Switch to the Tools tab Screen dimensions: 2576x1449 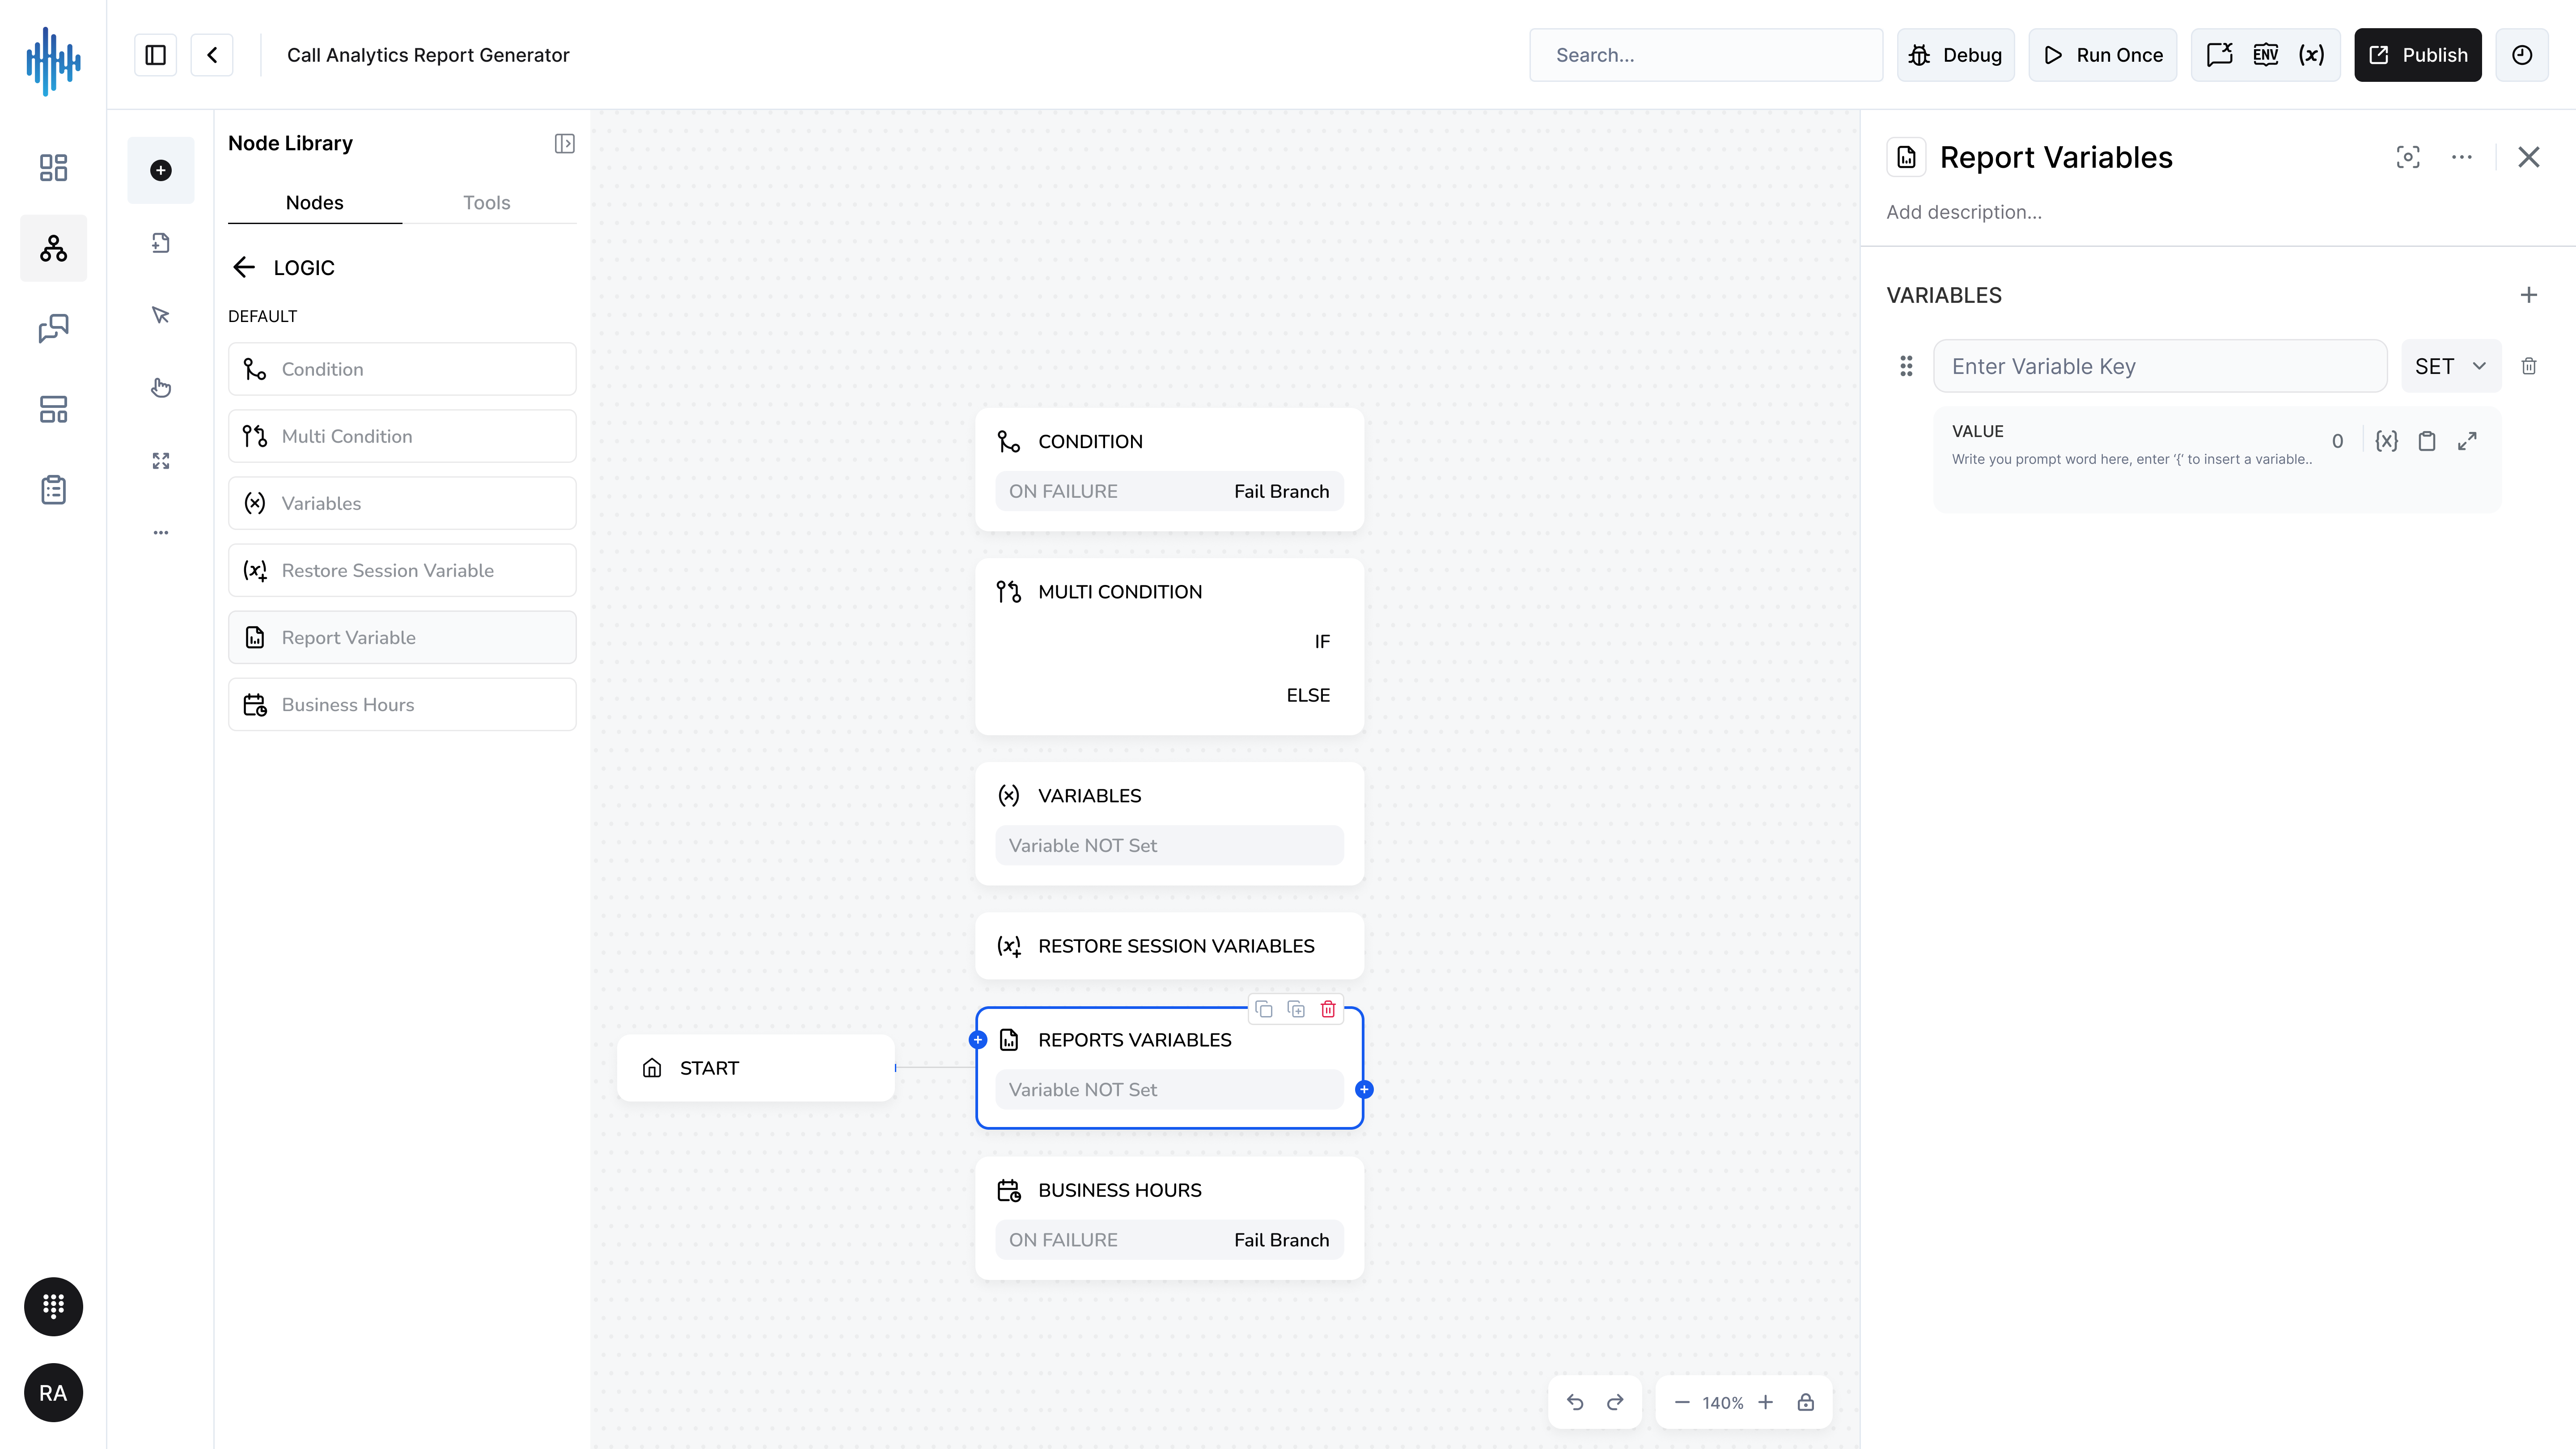487,203
